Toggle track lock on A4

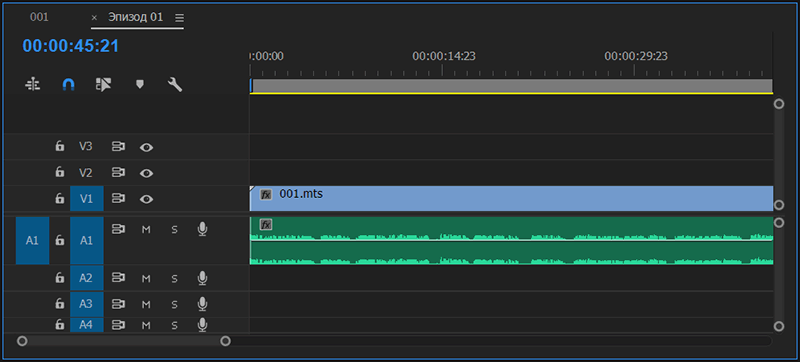tap(60, 324)
